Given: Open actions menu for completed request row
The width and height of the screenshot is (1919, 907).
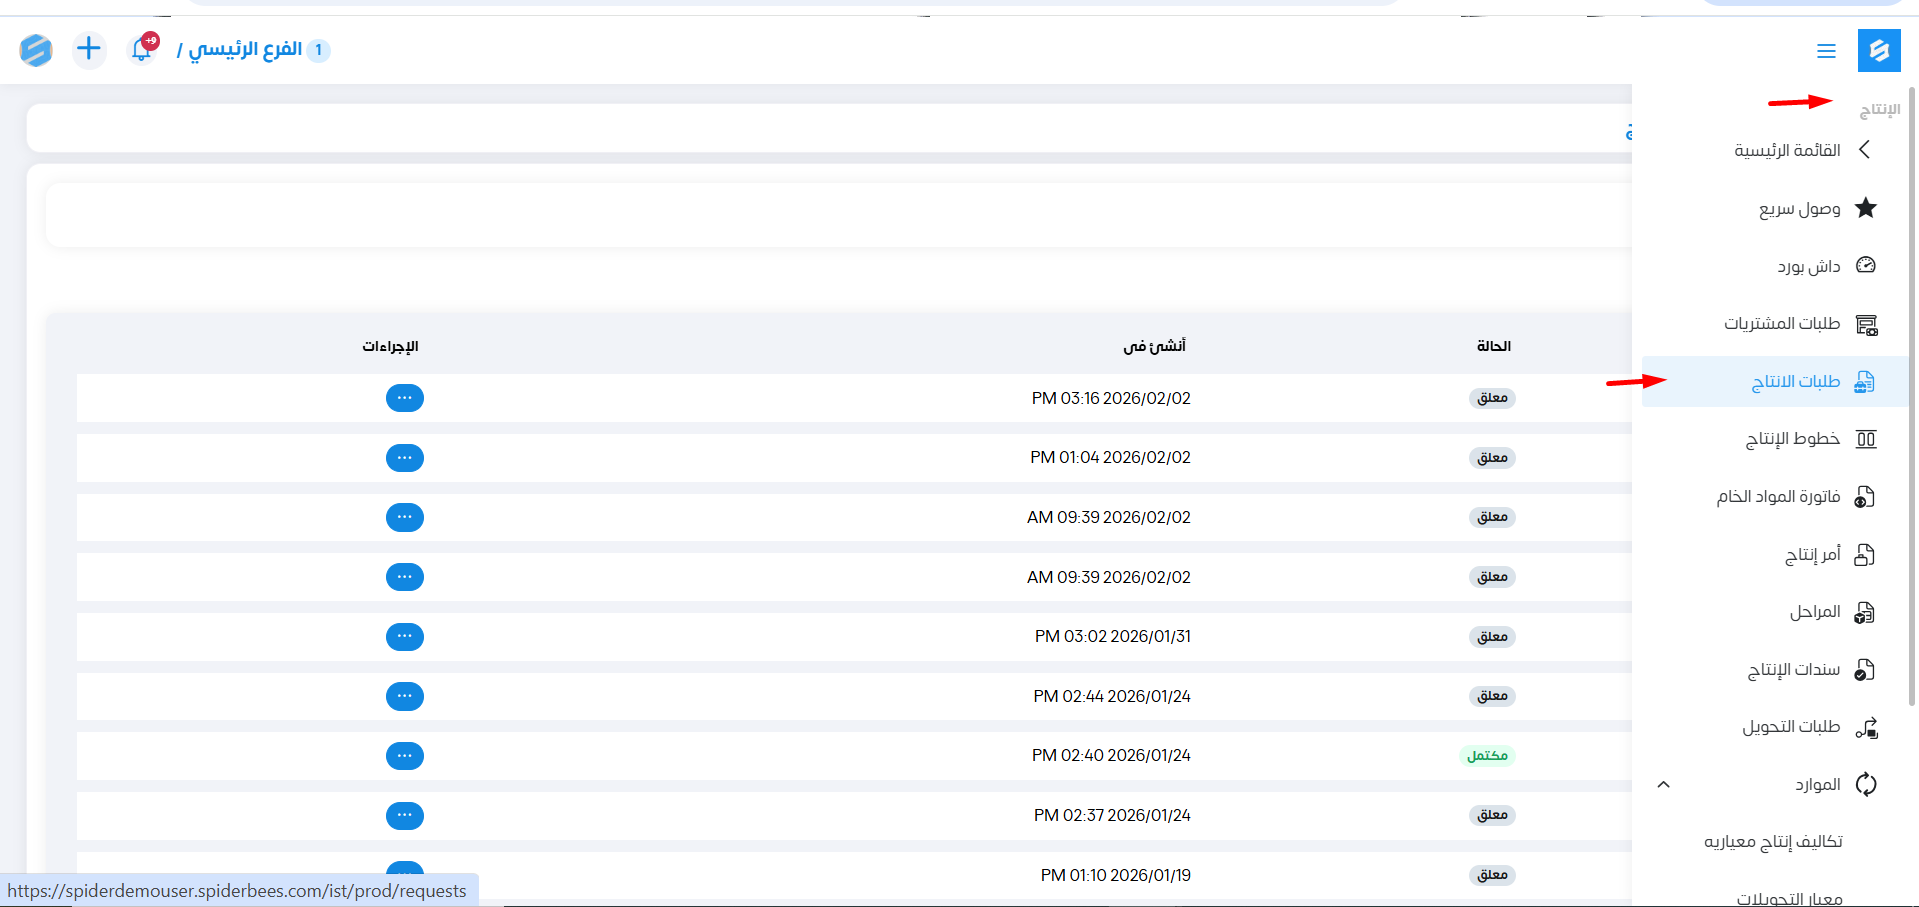Looking at the screenshot, I should click(405, 756).
